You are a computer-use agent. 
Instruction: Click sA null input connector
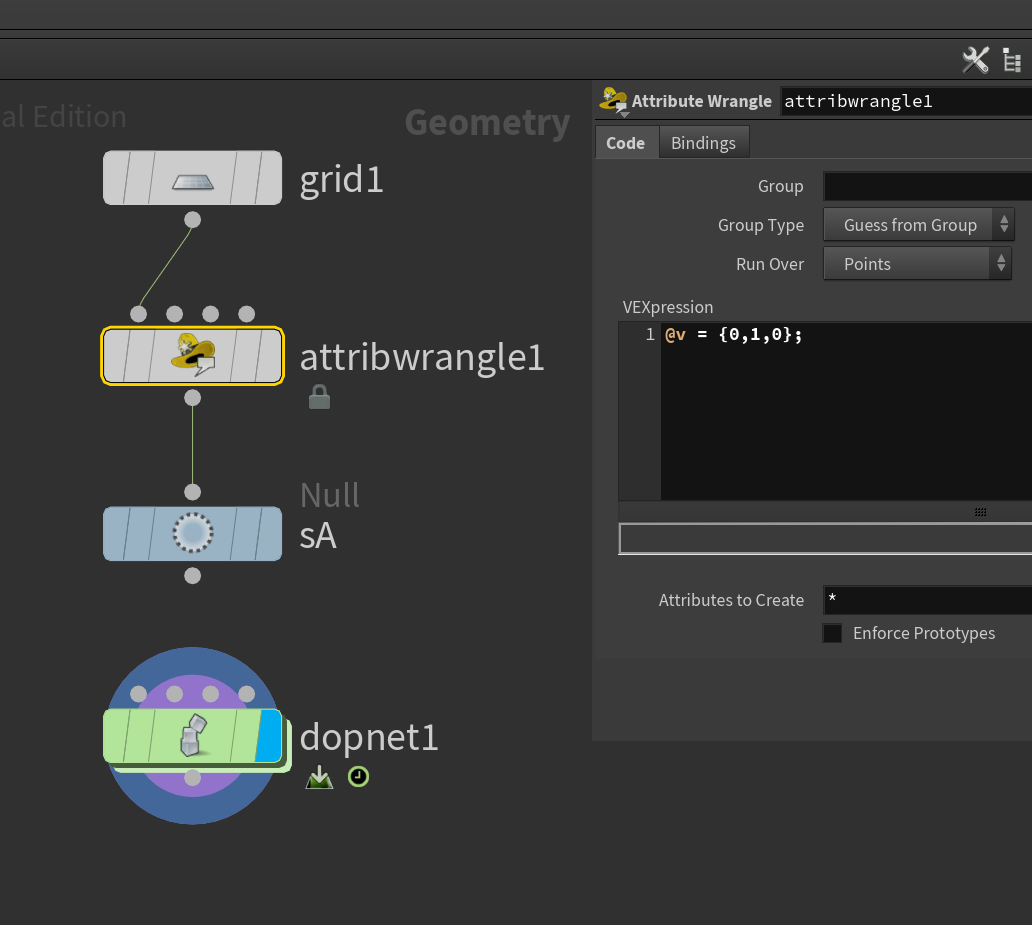192,492
